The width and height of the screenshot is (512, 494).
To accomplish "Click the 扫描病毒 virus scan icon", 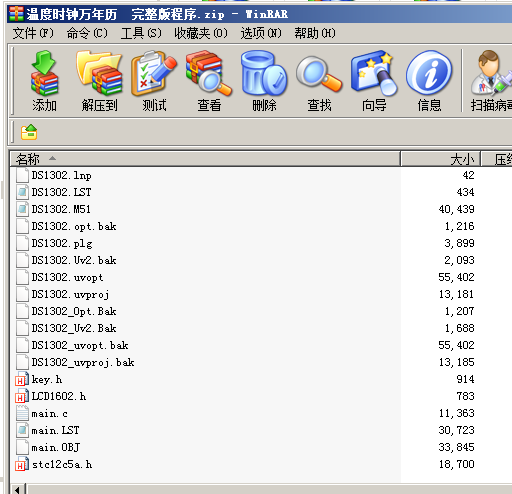I will (491, 73).
